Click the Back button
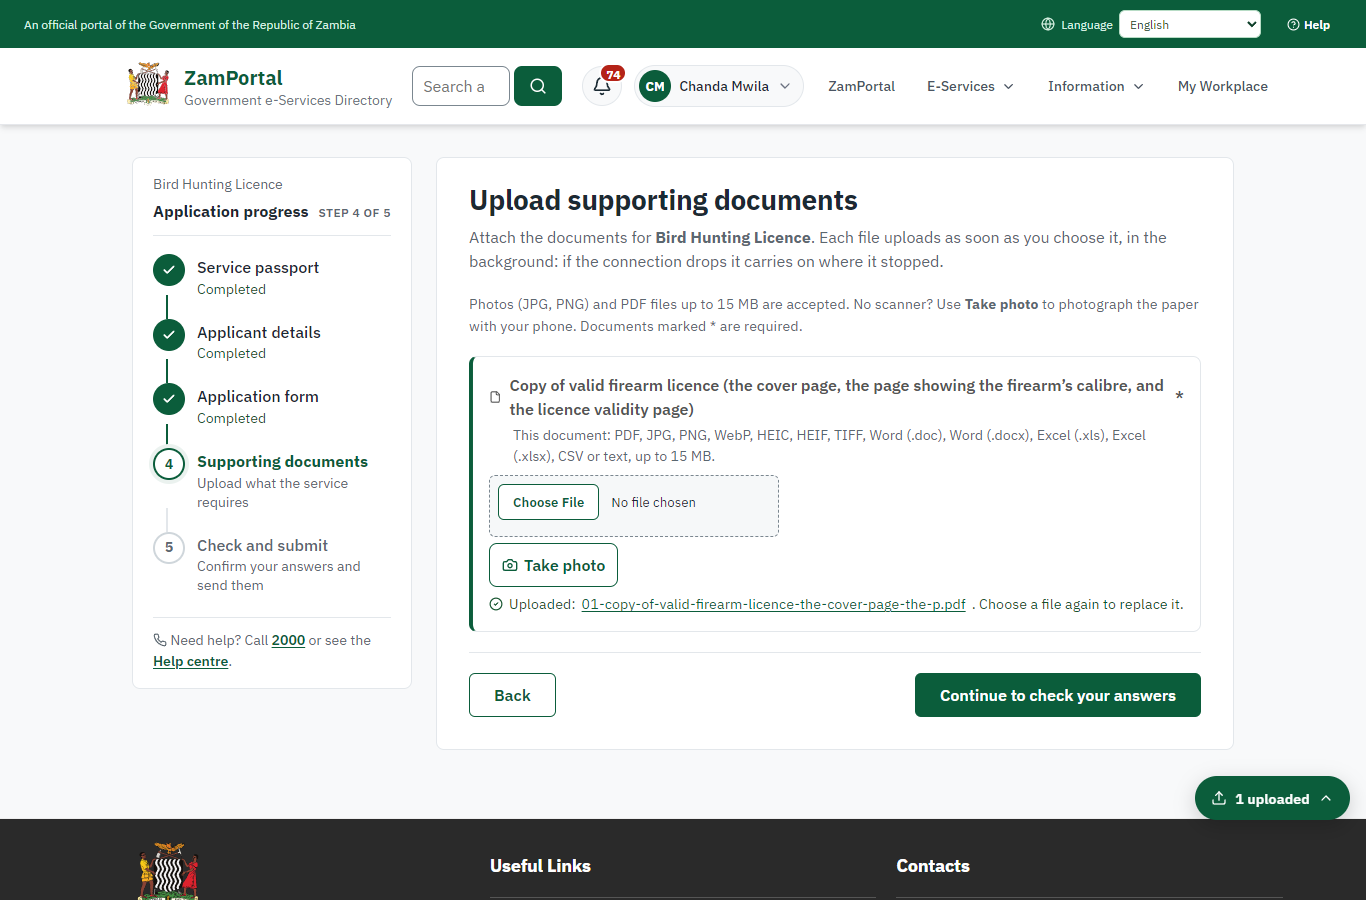Screen dimensions: 1366x900 pyautogui.click(x=512, y=695)
